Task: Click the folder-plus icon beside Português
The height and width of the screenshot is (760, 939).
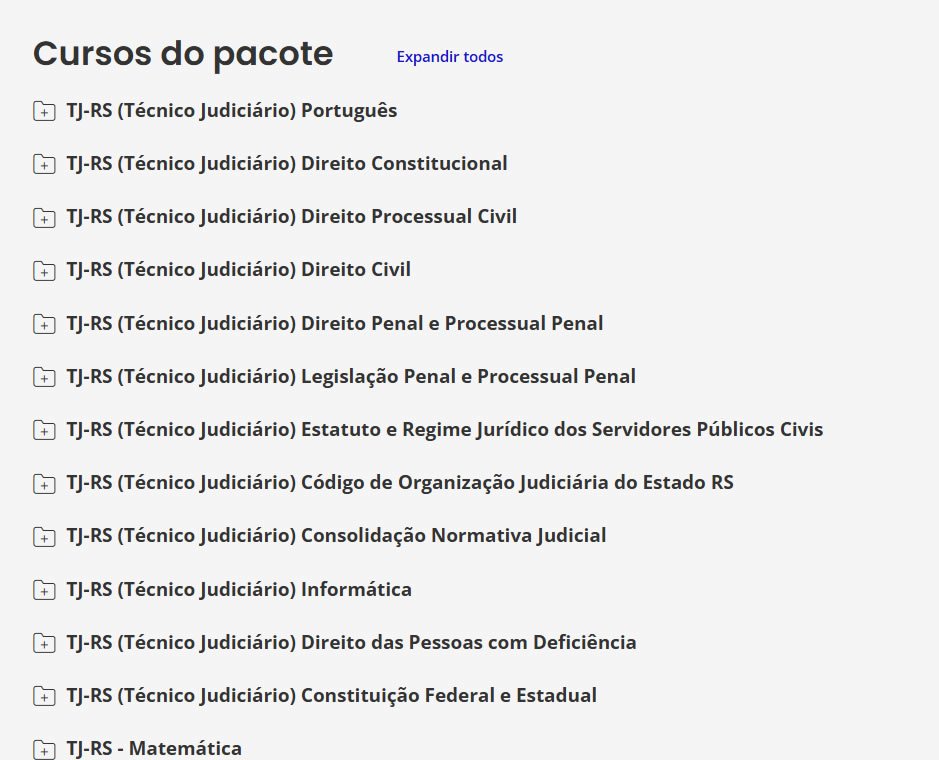Action: coord(44,111)
